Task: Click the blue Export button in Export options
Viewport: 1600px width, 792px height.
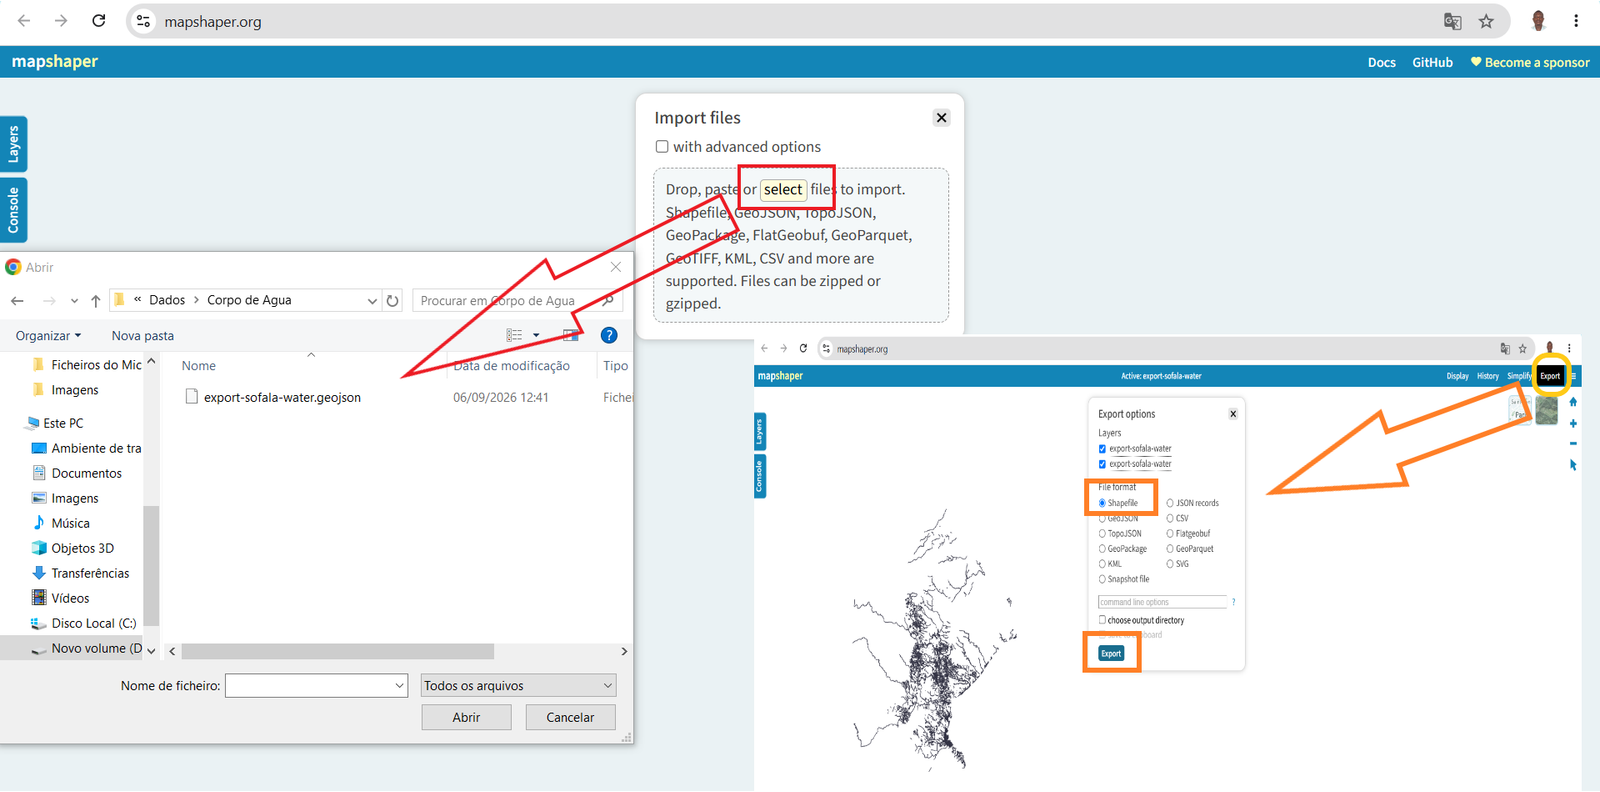Action: (x=1111, y=653)
